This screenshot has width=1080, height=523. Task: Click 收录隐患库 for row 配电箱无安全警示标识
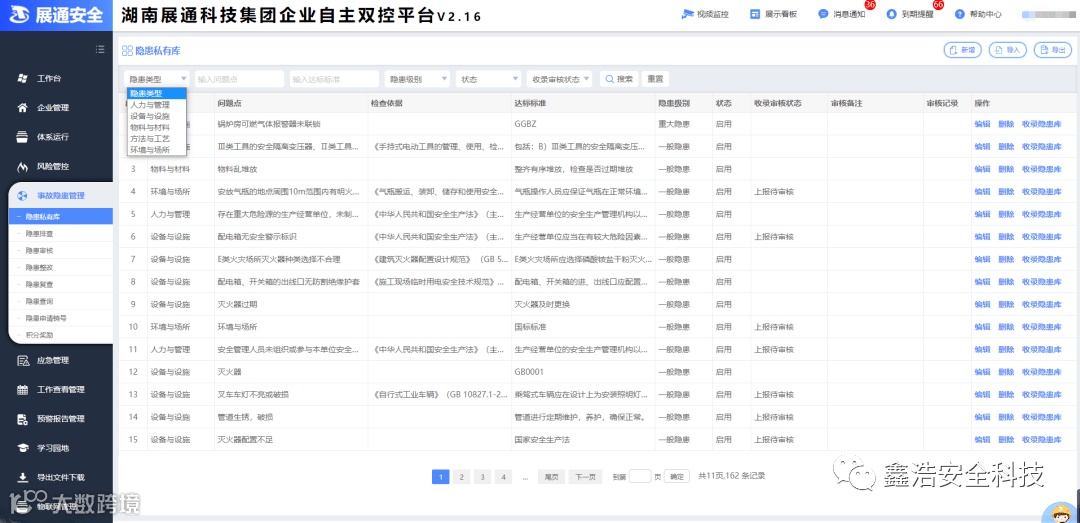coord(1041,237)
